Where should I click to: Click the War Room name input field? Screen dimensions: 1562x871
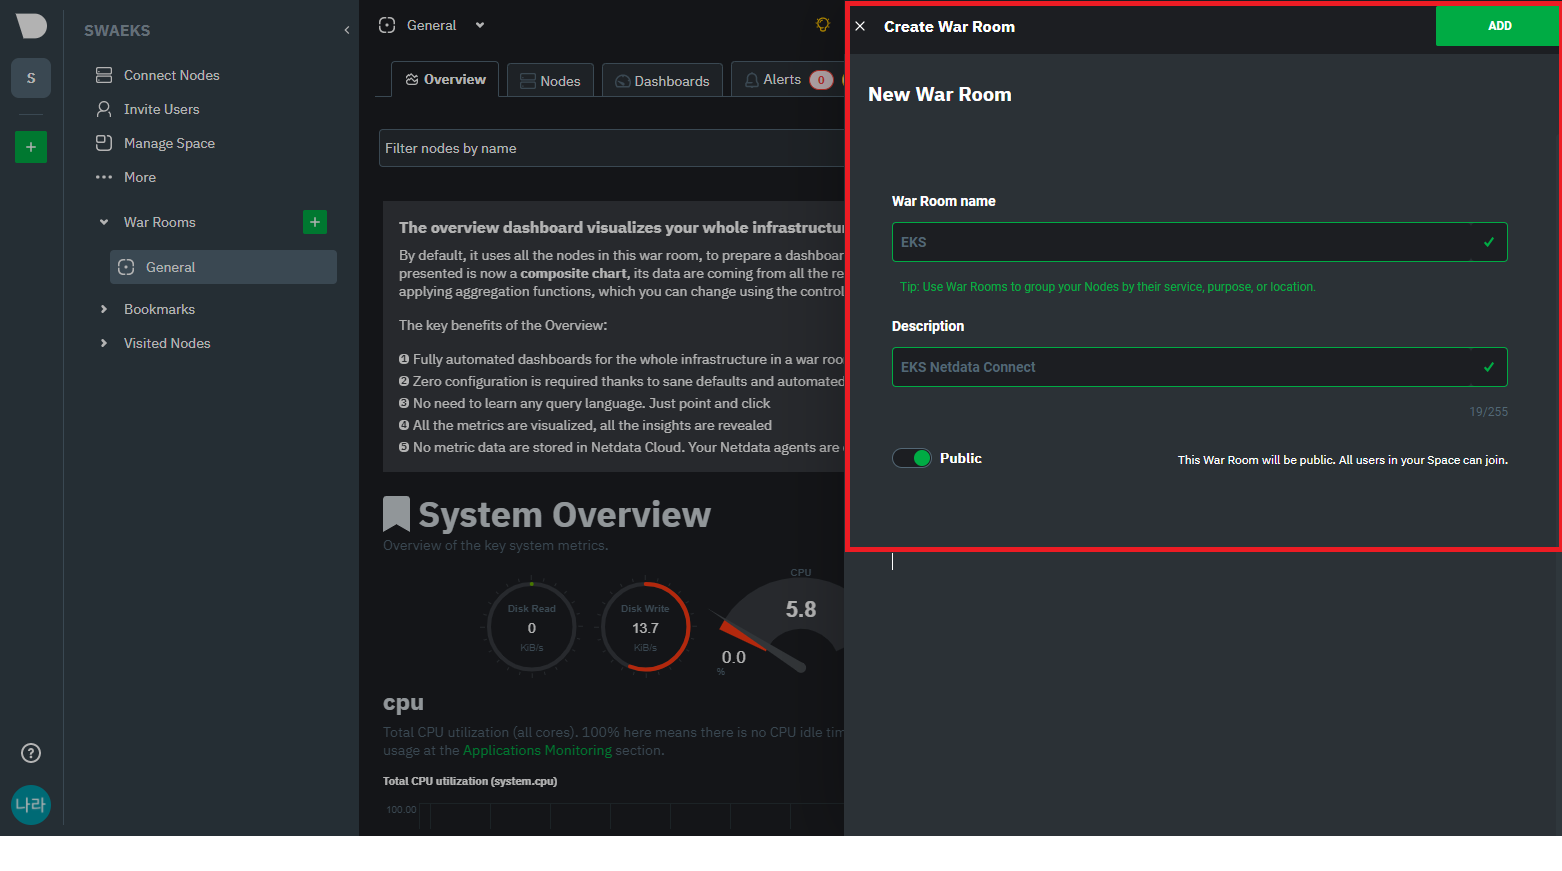pos(1199,242)
